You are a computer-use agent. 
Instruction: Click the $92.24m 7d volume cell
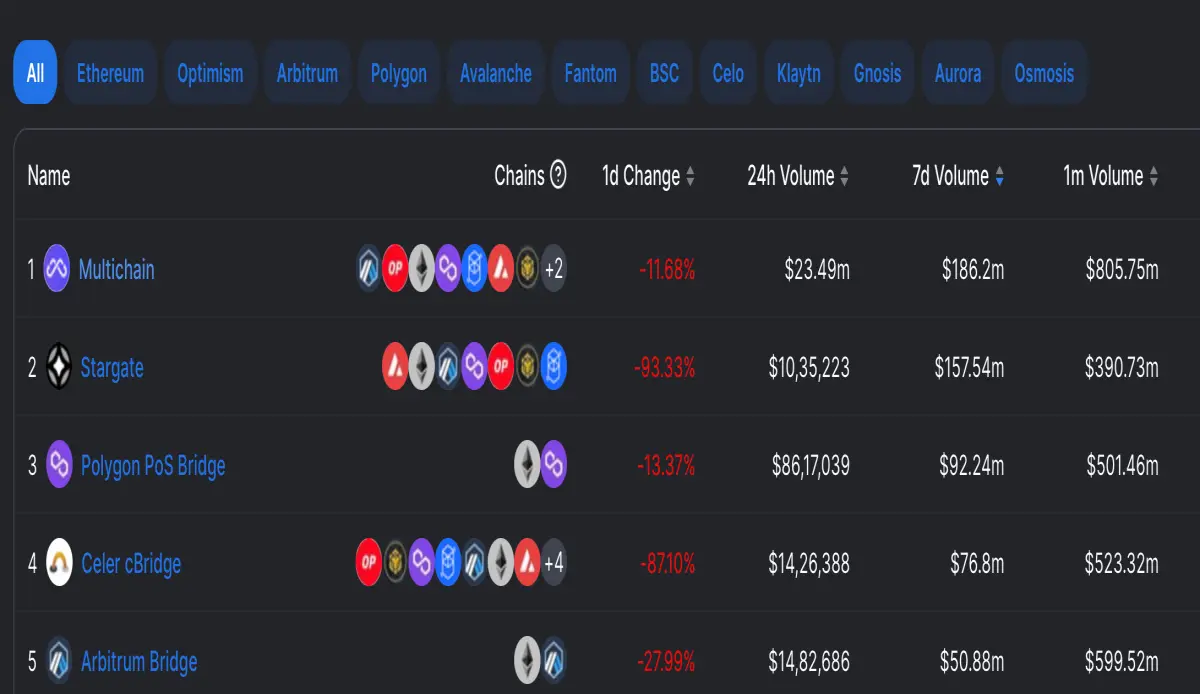[x=973, y=466]
